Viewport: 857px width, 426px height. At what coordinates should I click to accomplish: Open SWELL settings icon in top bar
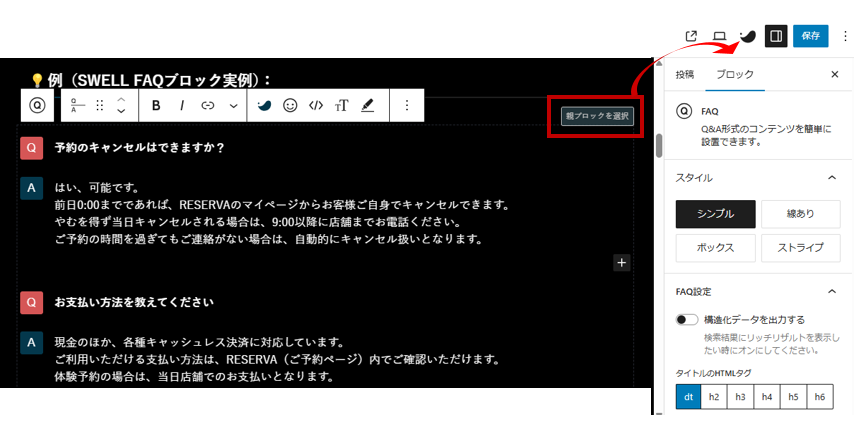point(748,36)
